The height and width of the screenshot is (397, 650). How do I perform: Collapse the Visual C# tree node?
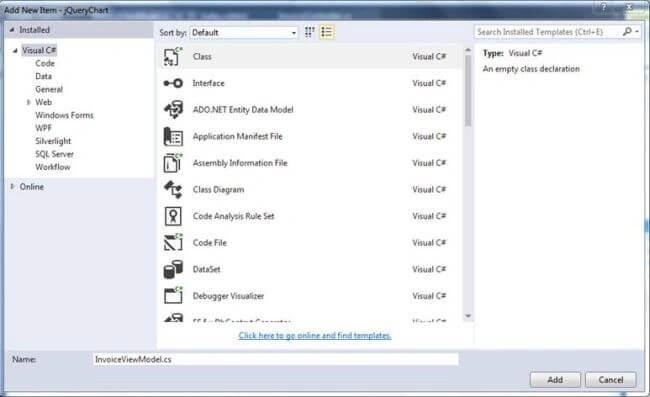pos(15,51)
